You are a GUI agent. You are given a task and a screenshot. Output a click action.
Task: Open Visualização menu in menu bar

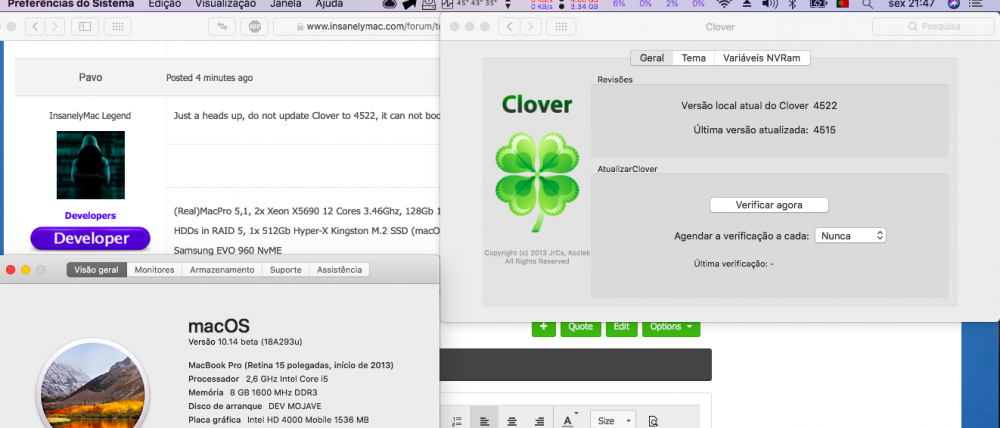[225, 4]
